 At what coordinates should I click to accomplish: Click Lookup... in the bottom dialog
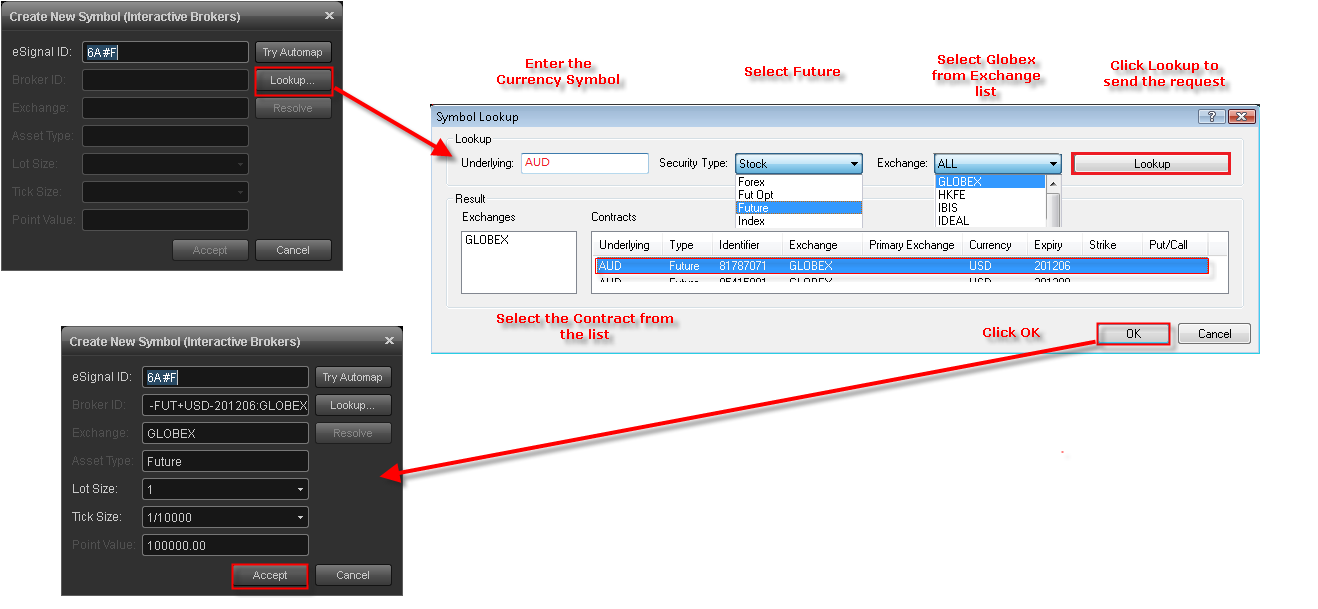click(353, 405)
